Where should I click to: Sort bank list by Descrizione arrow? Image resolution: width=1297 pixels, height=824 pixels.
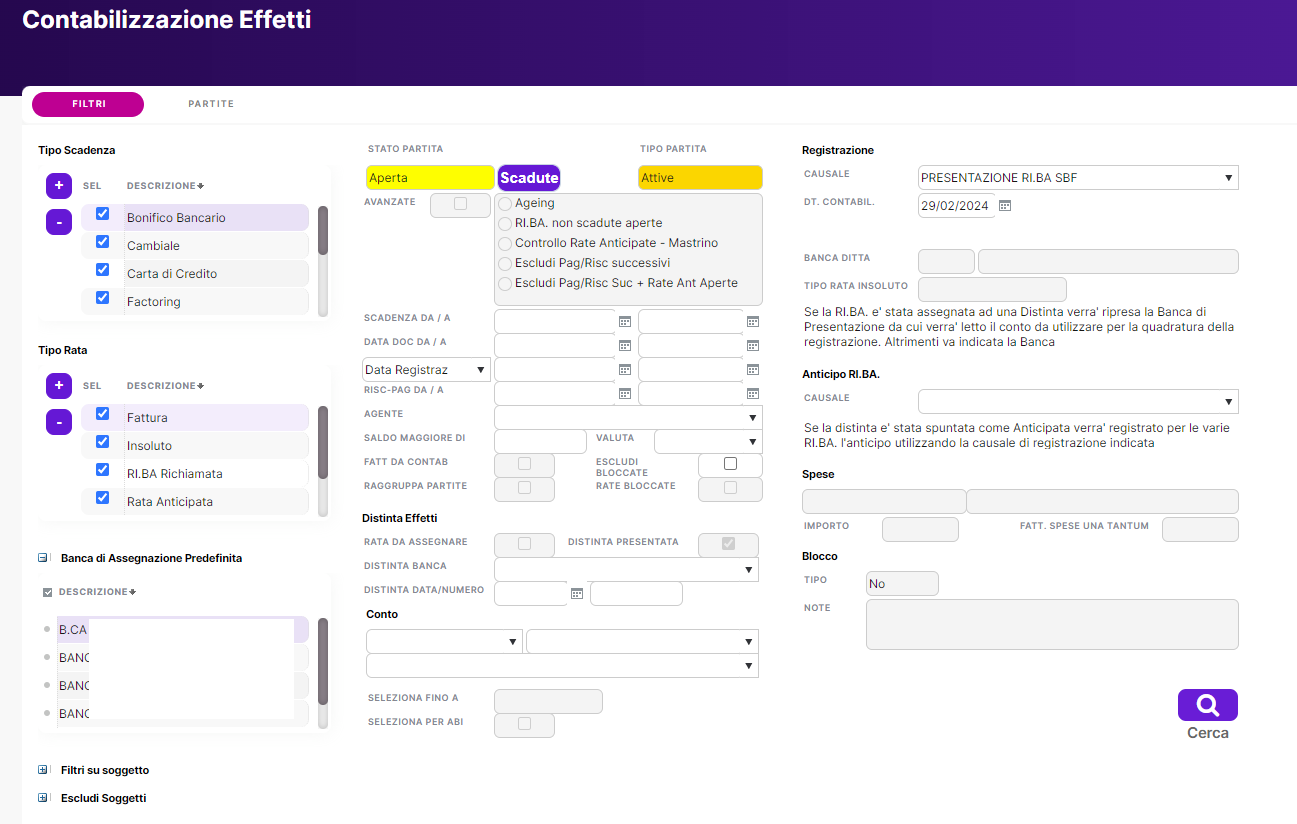click(133, 592)
